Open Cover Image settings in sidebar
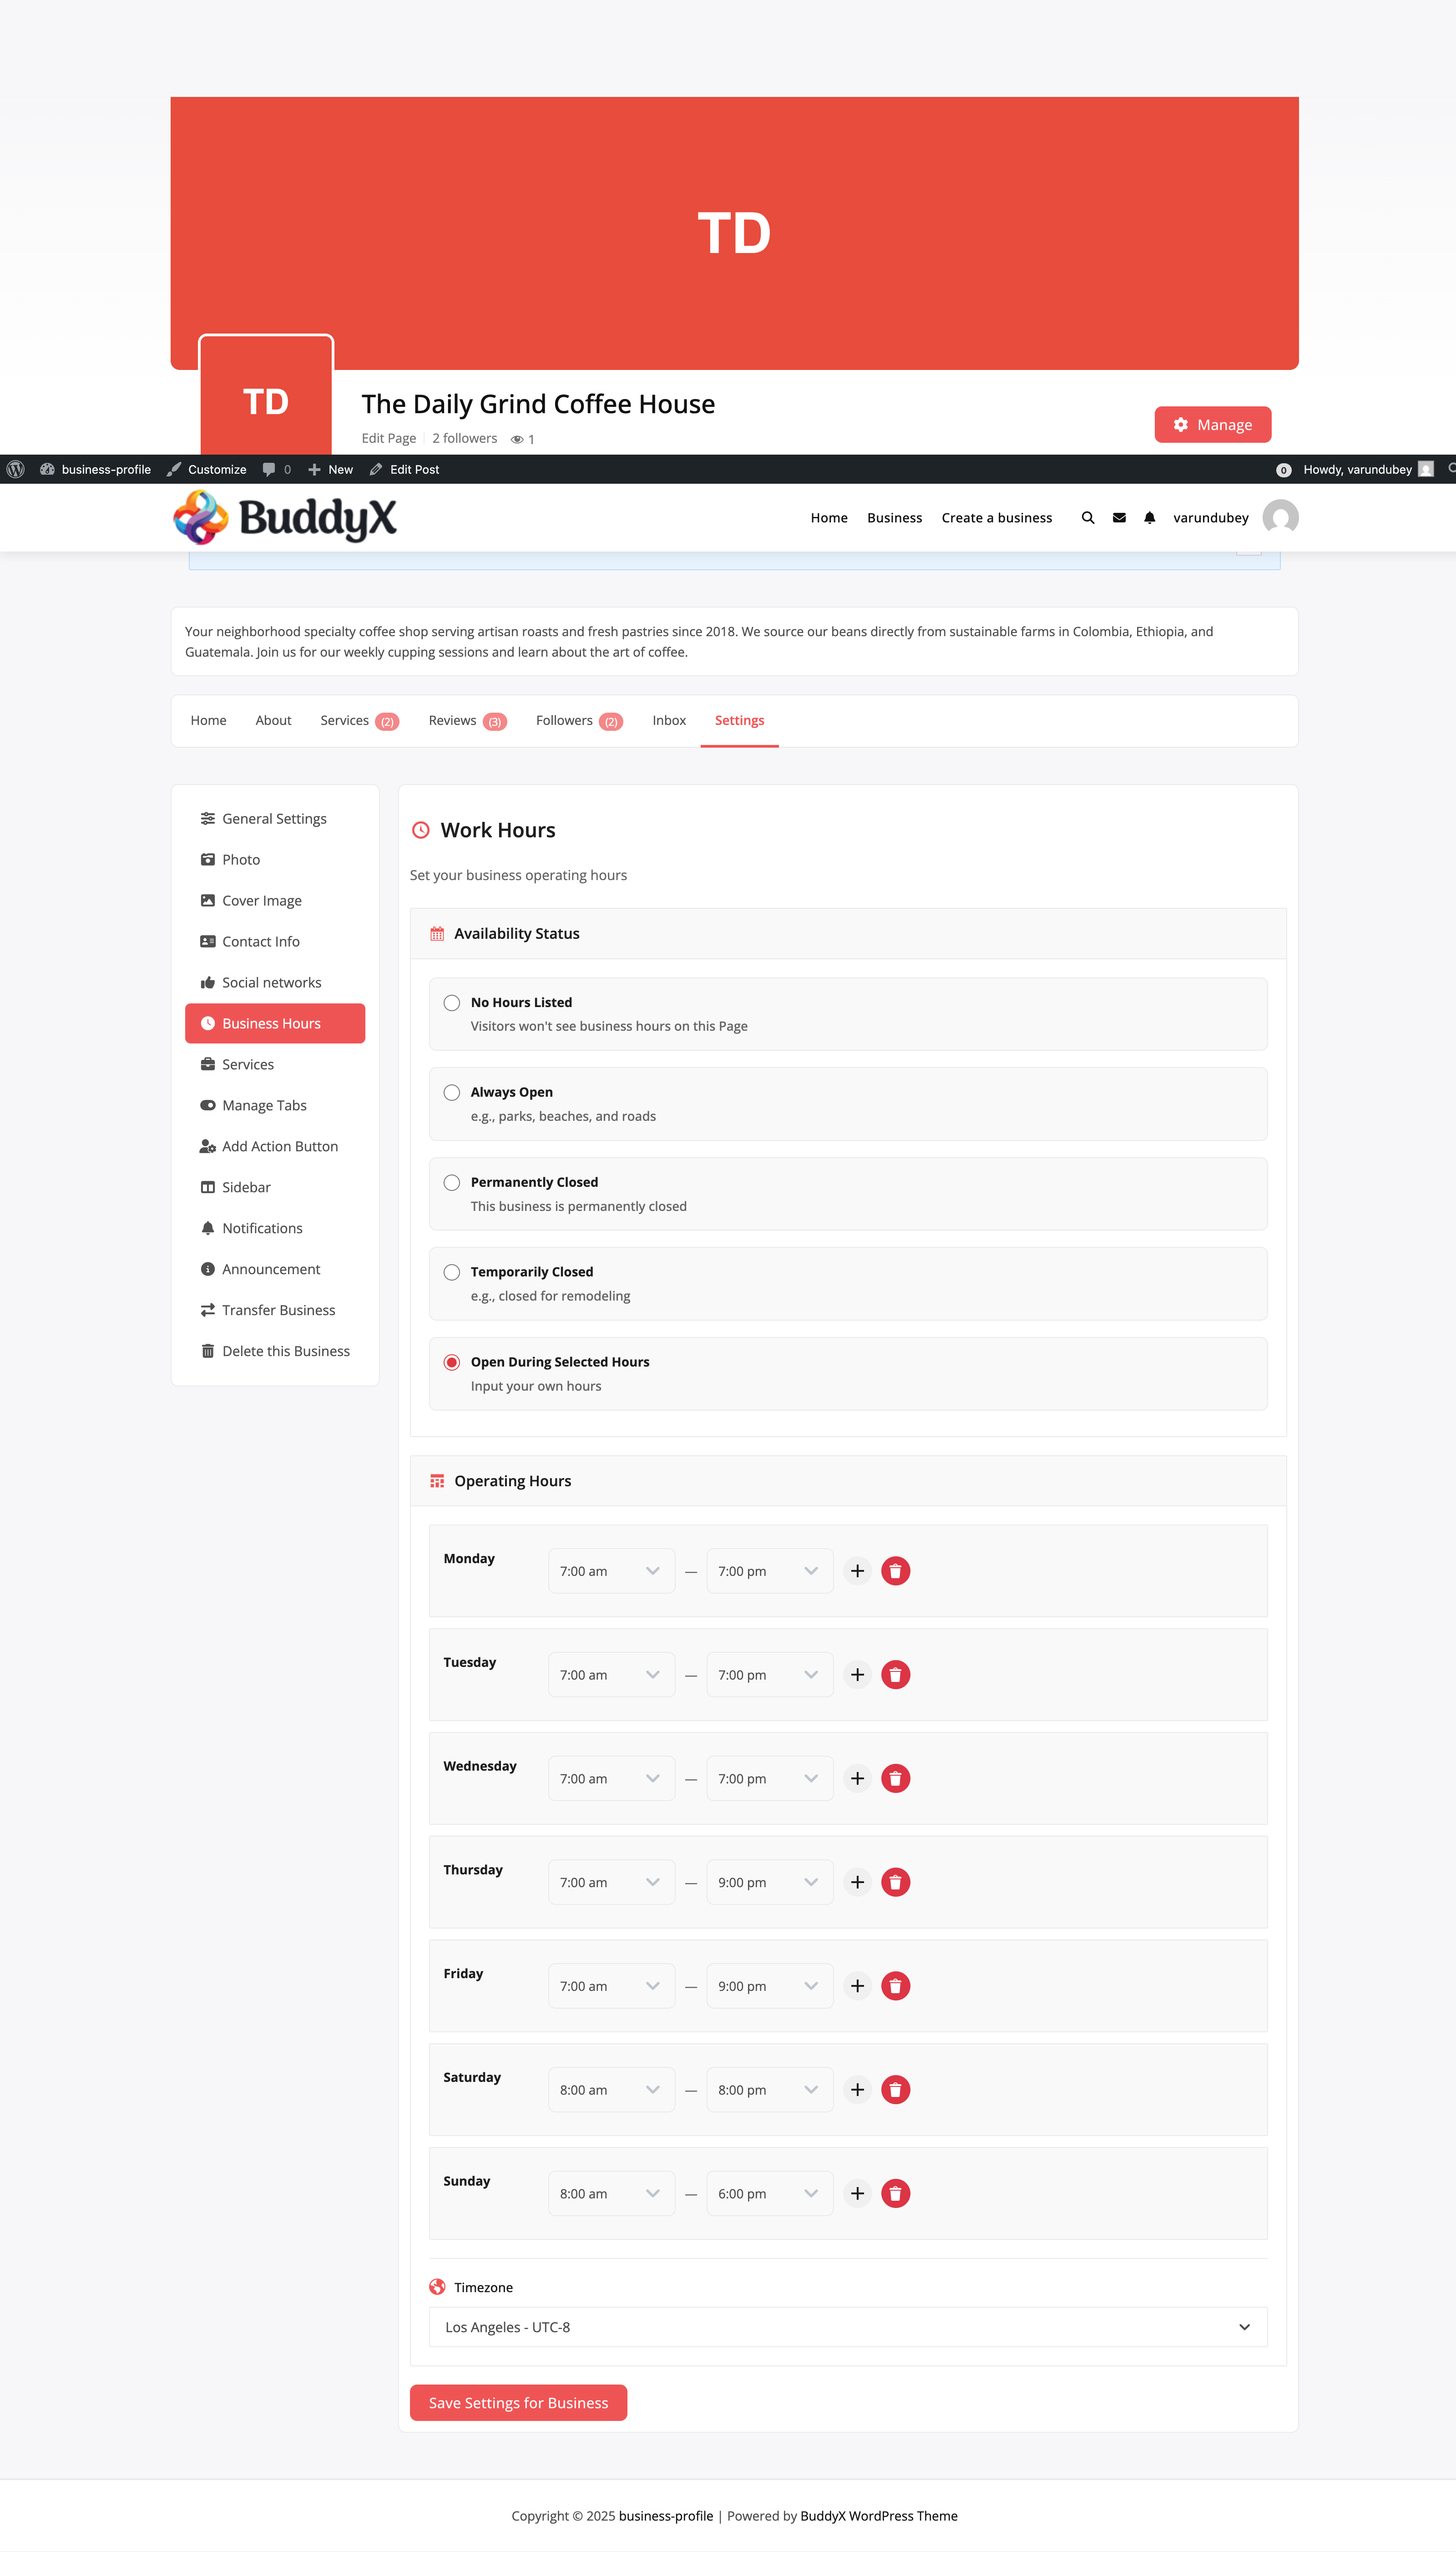Screen dimensions: 1456x2552 point(275,900)
